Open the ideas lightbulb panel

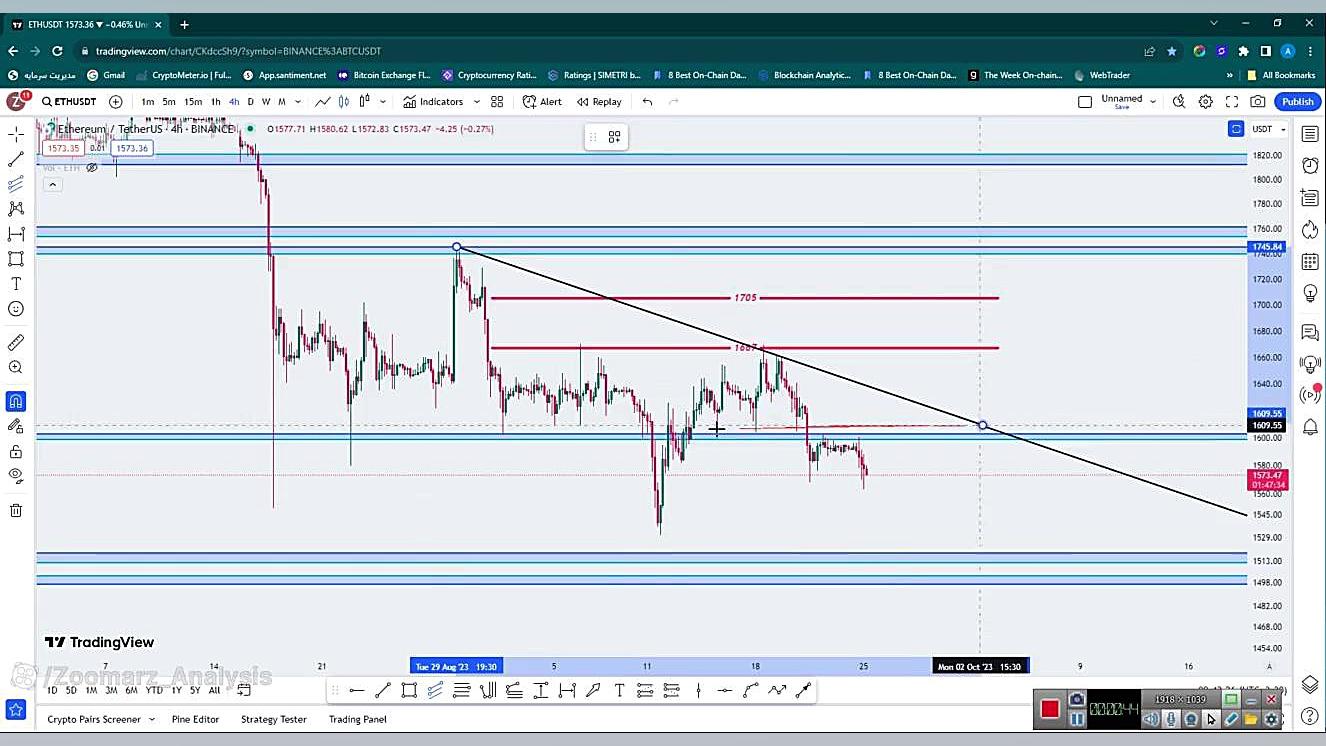tap(1310, 294)
